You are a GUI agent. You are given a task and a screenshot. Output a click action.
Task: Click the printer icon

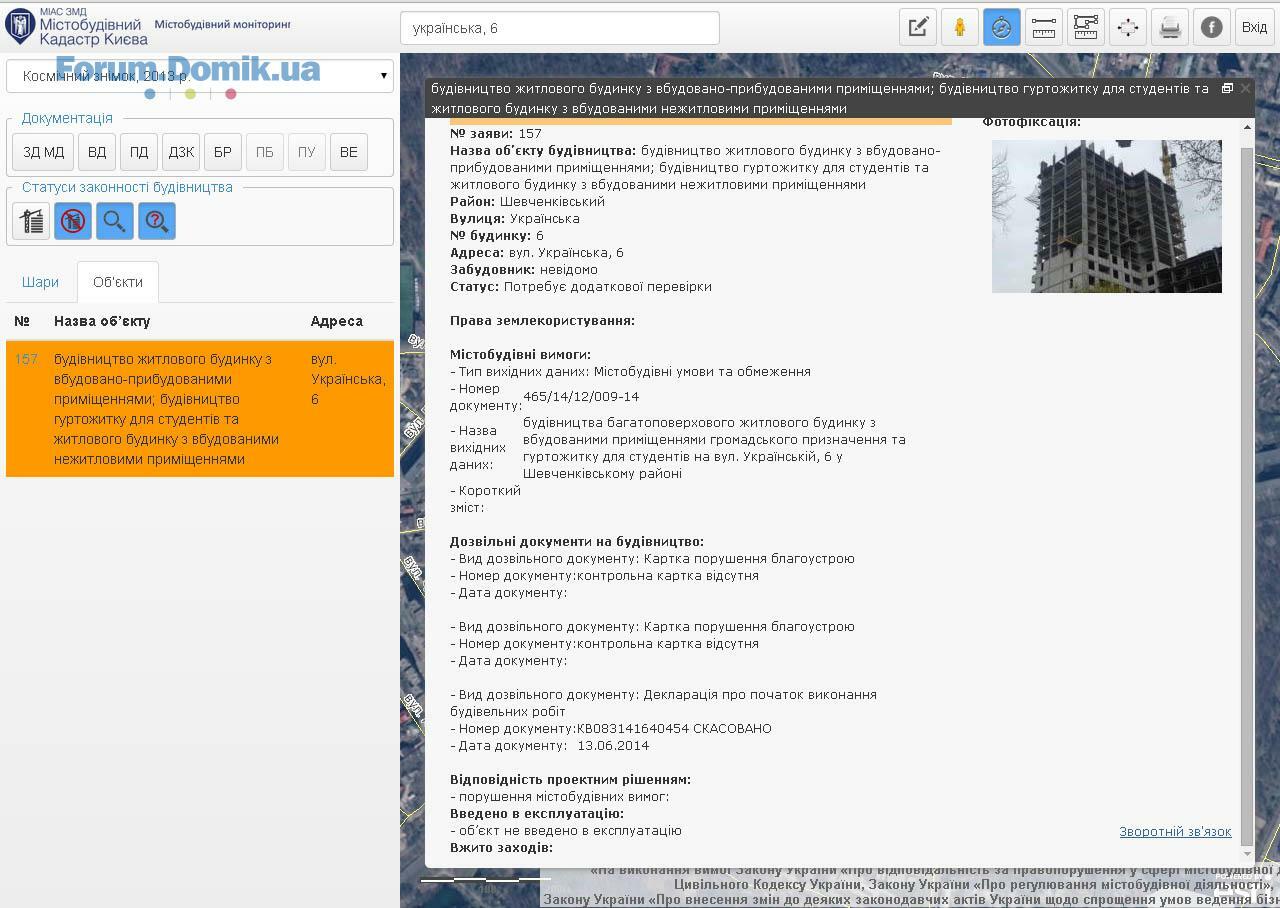coord(1170,27)
